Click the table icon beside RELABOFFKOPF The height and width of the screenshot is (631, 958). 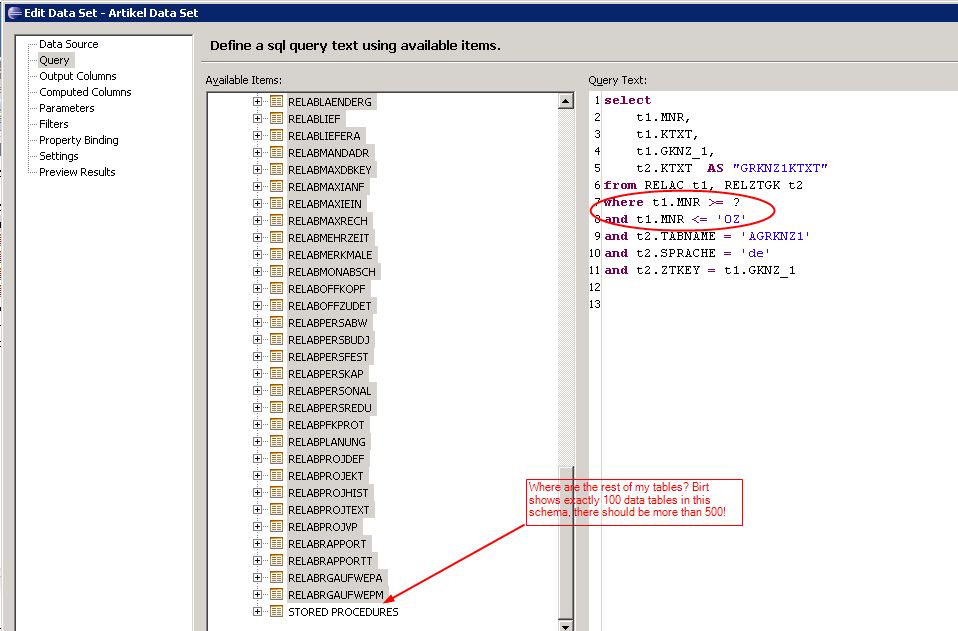(276, 288)
